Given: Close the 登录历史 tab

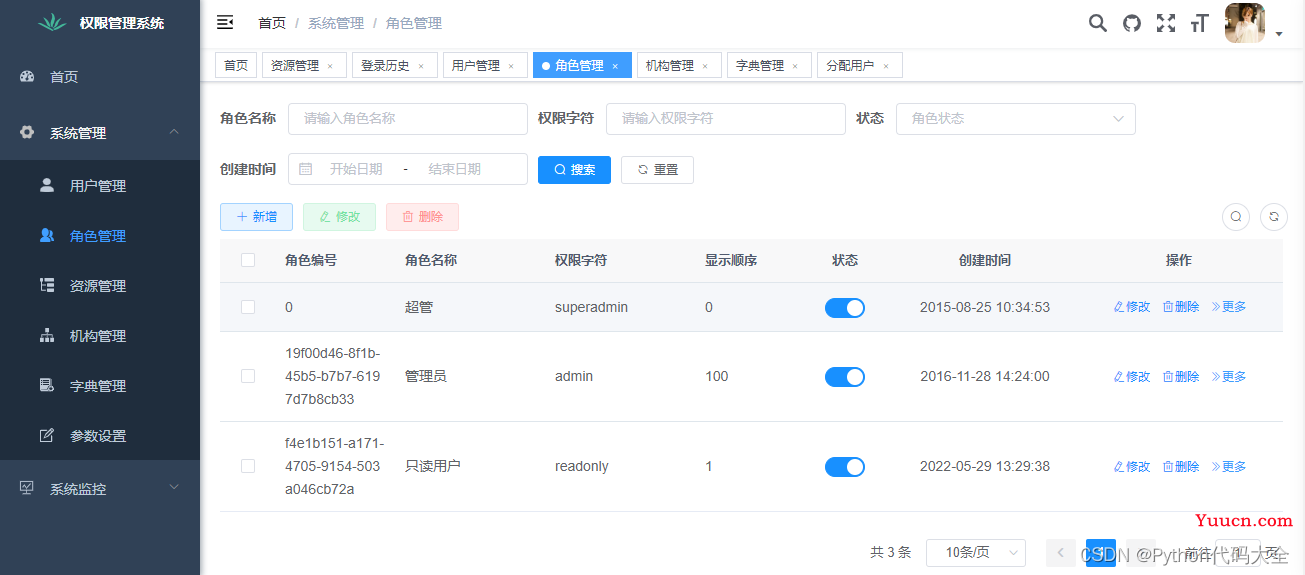Looking at the screenshot, I should click(421, 66).
